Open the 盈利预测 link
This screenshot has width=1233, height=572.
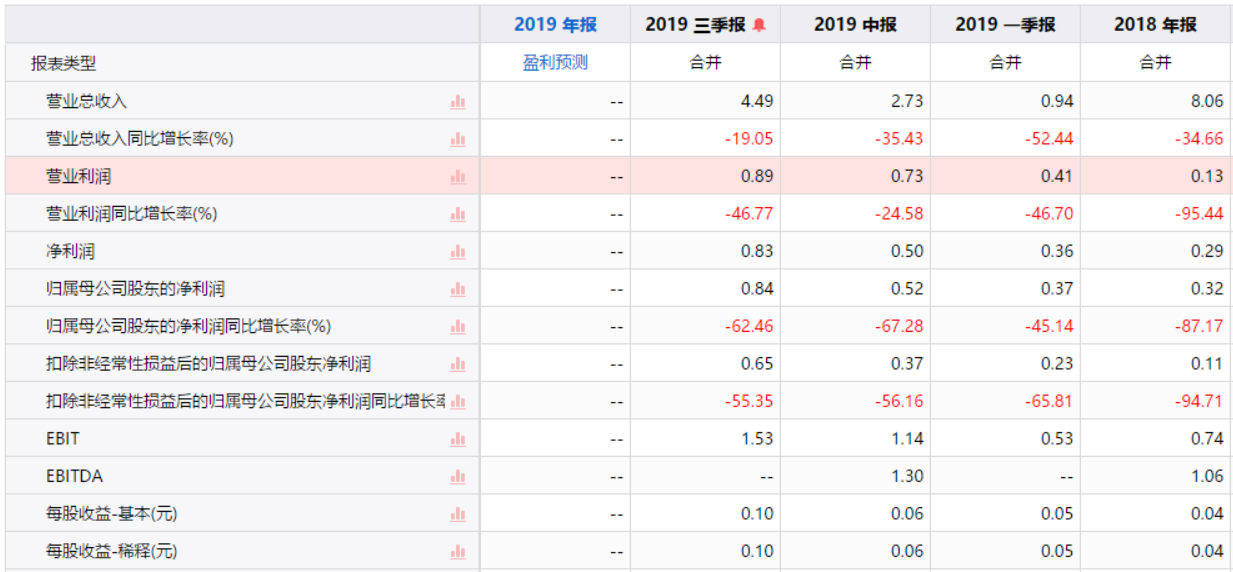tap(555, 63)
